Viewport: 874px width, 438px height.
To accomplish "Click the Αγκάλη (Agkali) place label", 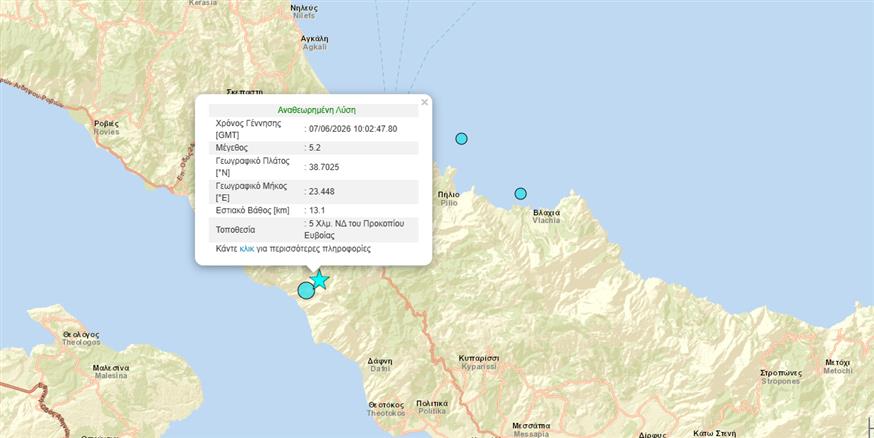I will coord(314,42).
